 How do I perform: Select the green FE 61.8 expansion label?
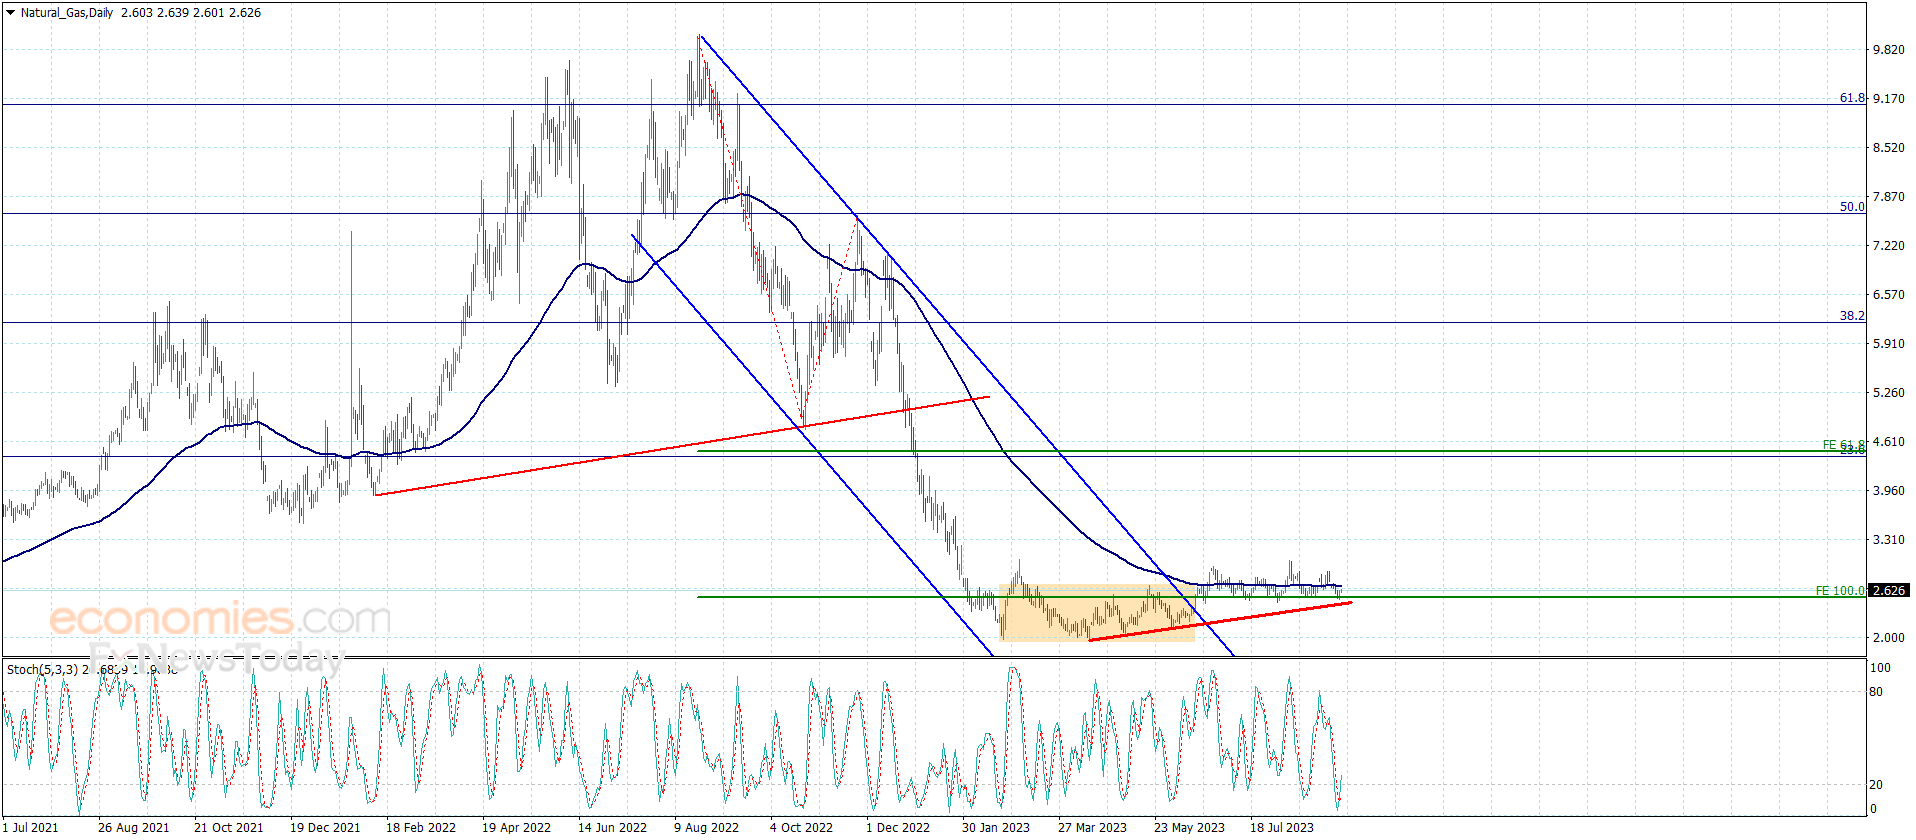pyautogui.click(x=1843, y=445)
